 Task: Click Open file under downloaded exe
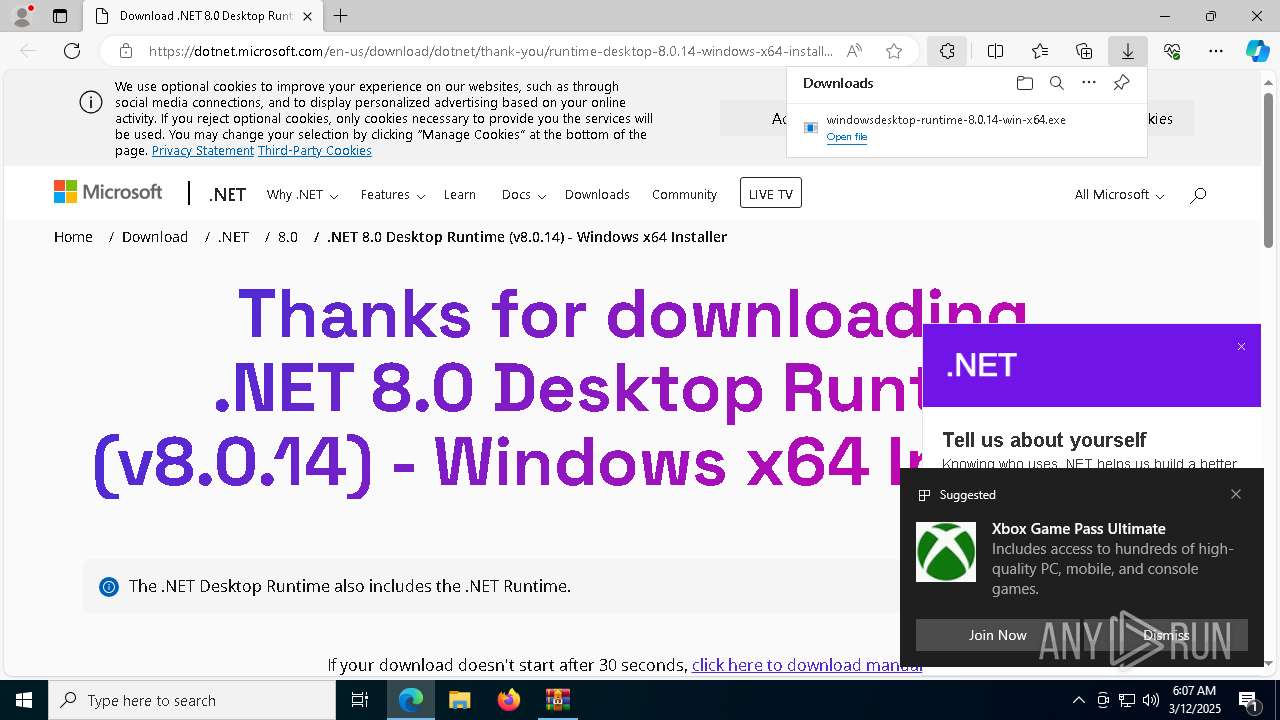(x=847, y=137)
